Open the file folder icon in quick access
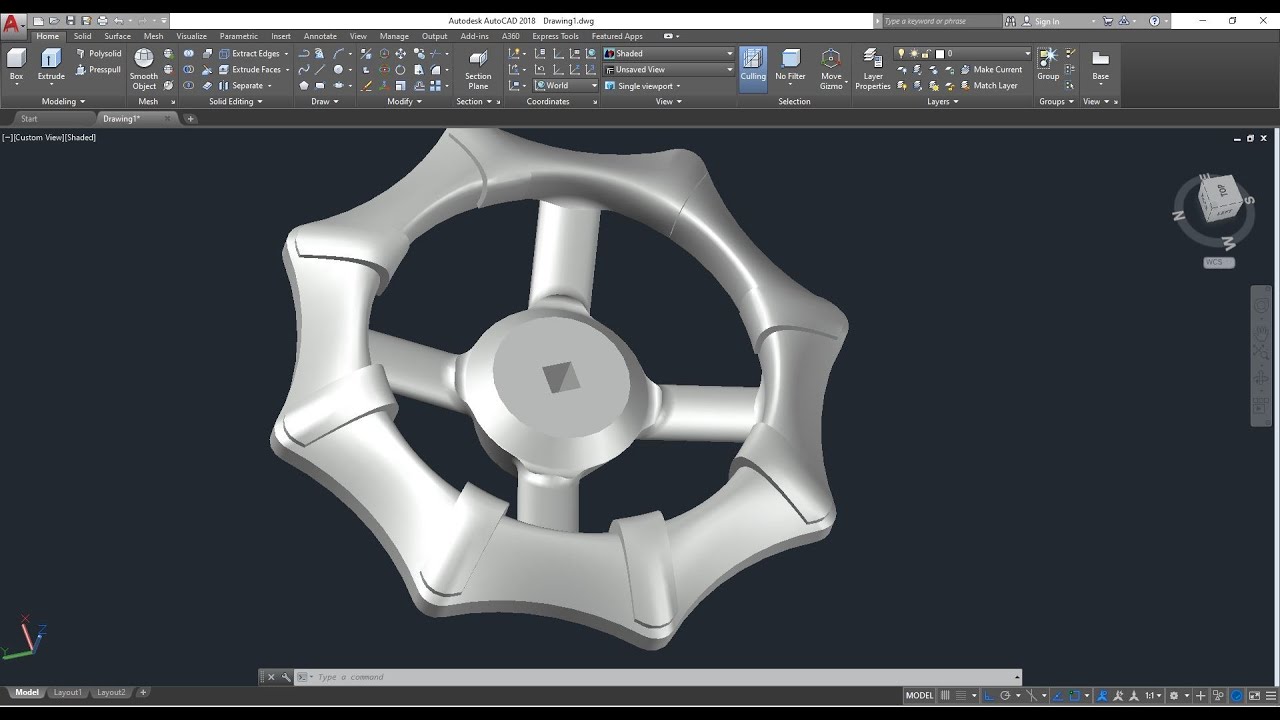Screen dimensions: 1280x720 pos(54,21)
